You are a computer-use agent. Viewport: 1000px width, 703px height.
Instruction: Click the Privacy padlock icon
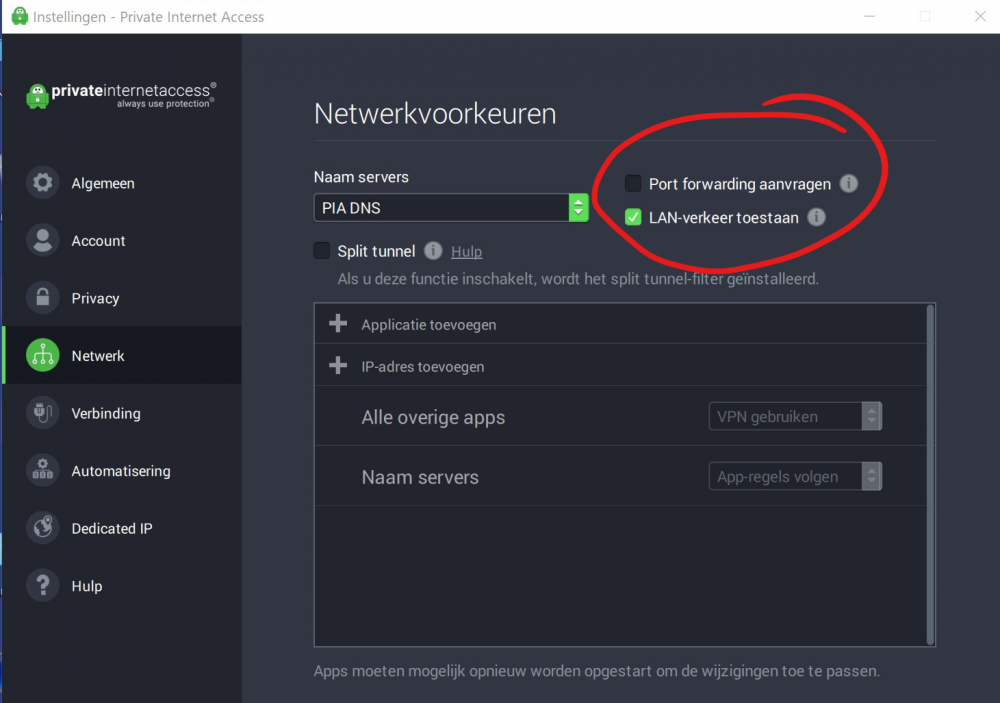click(x=42, y=298)
